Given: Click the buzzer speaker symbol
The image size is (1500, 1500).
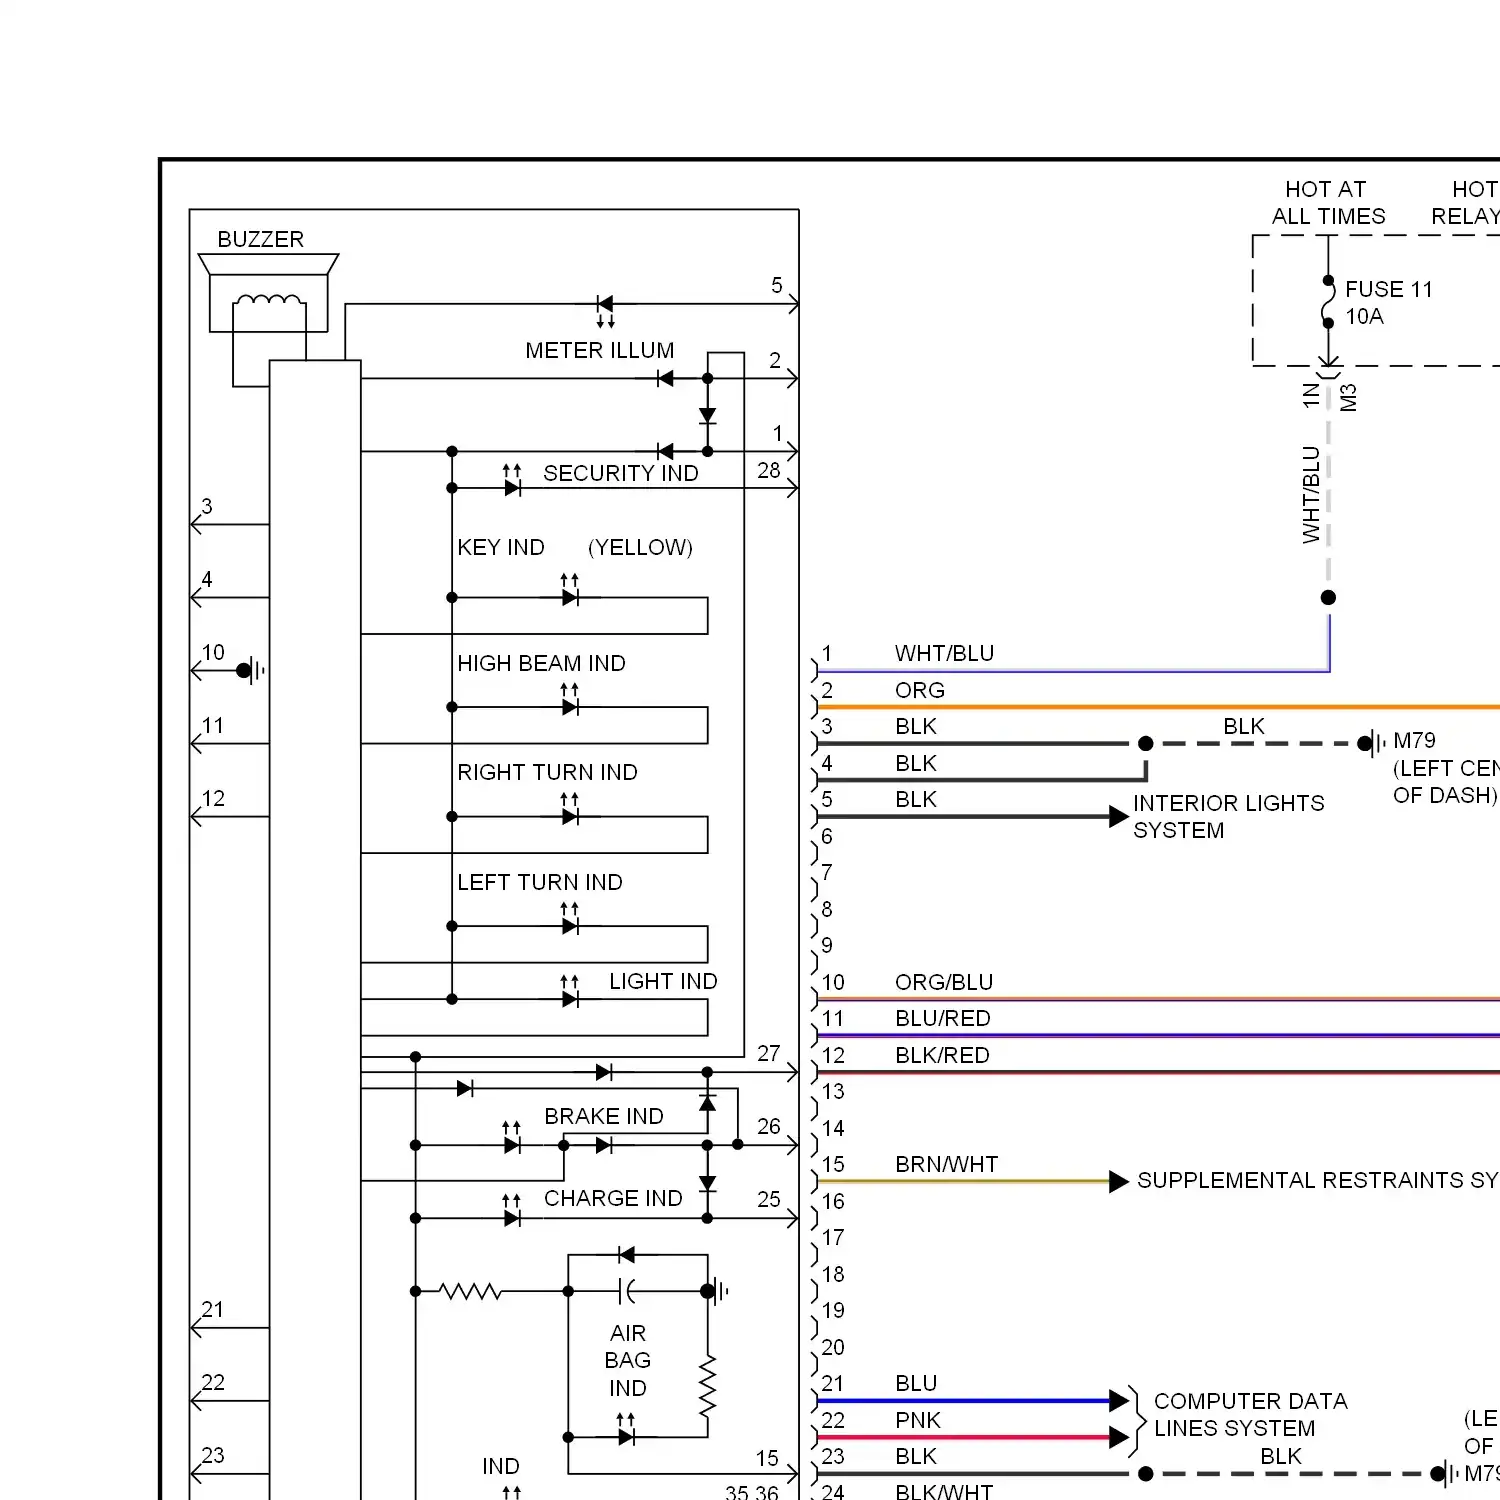Looking at the screenshot, I should point(268,293).
